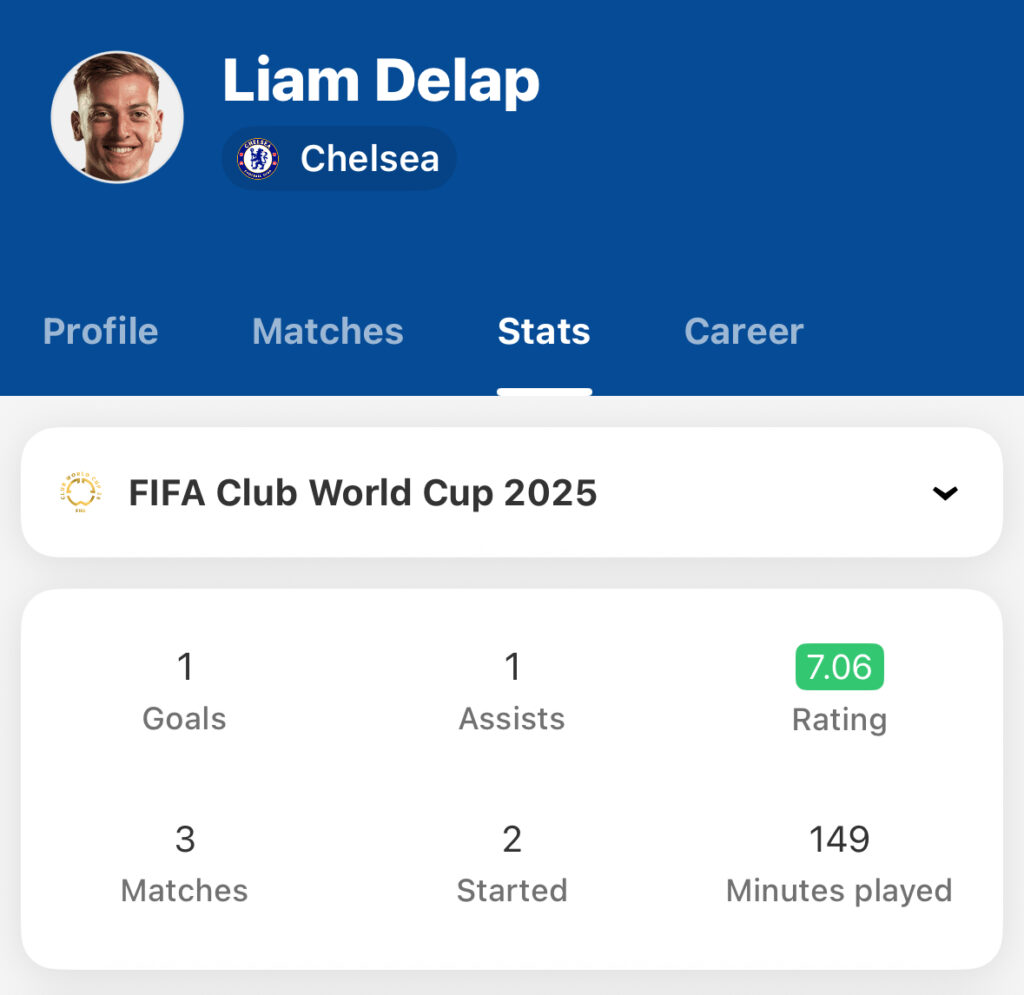Image resolution: width=1024 pixels, height=995 pixels.
Task: Tap the Started stat of 2
Action: (x=512, y=839)
